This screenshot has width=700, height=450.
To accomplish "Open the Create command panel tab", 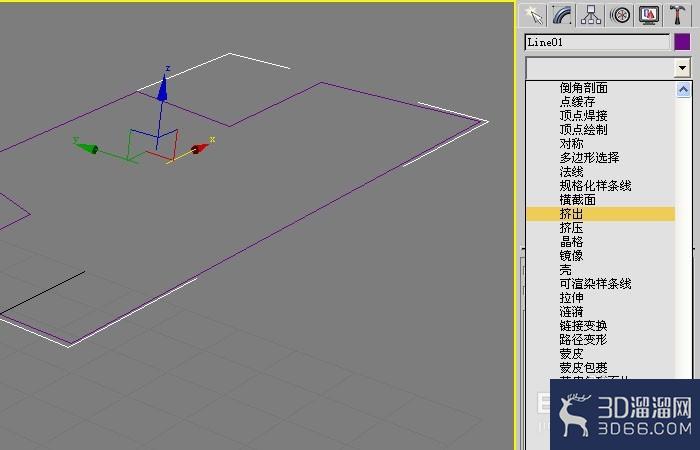I will pyautogui.click(x=533, y=15).
